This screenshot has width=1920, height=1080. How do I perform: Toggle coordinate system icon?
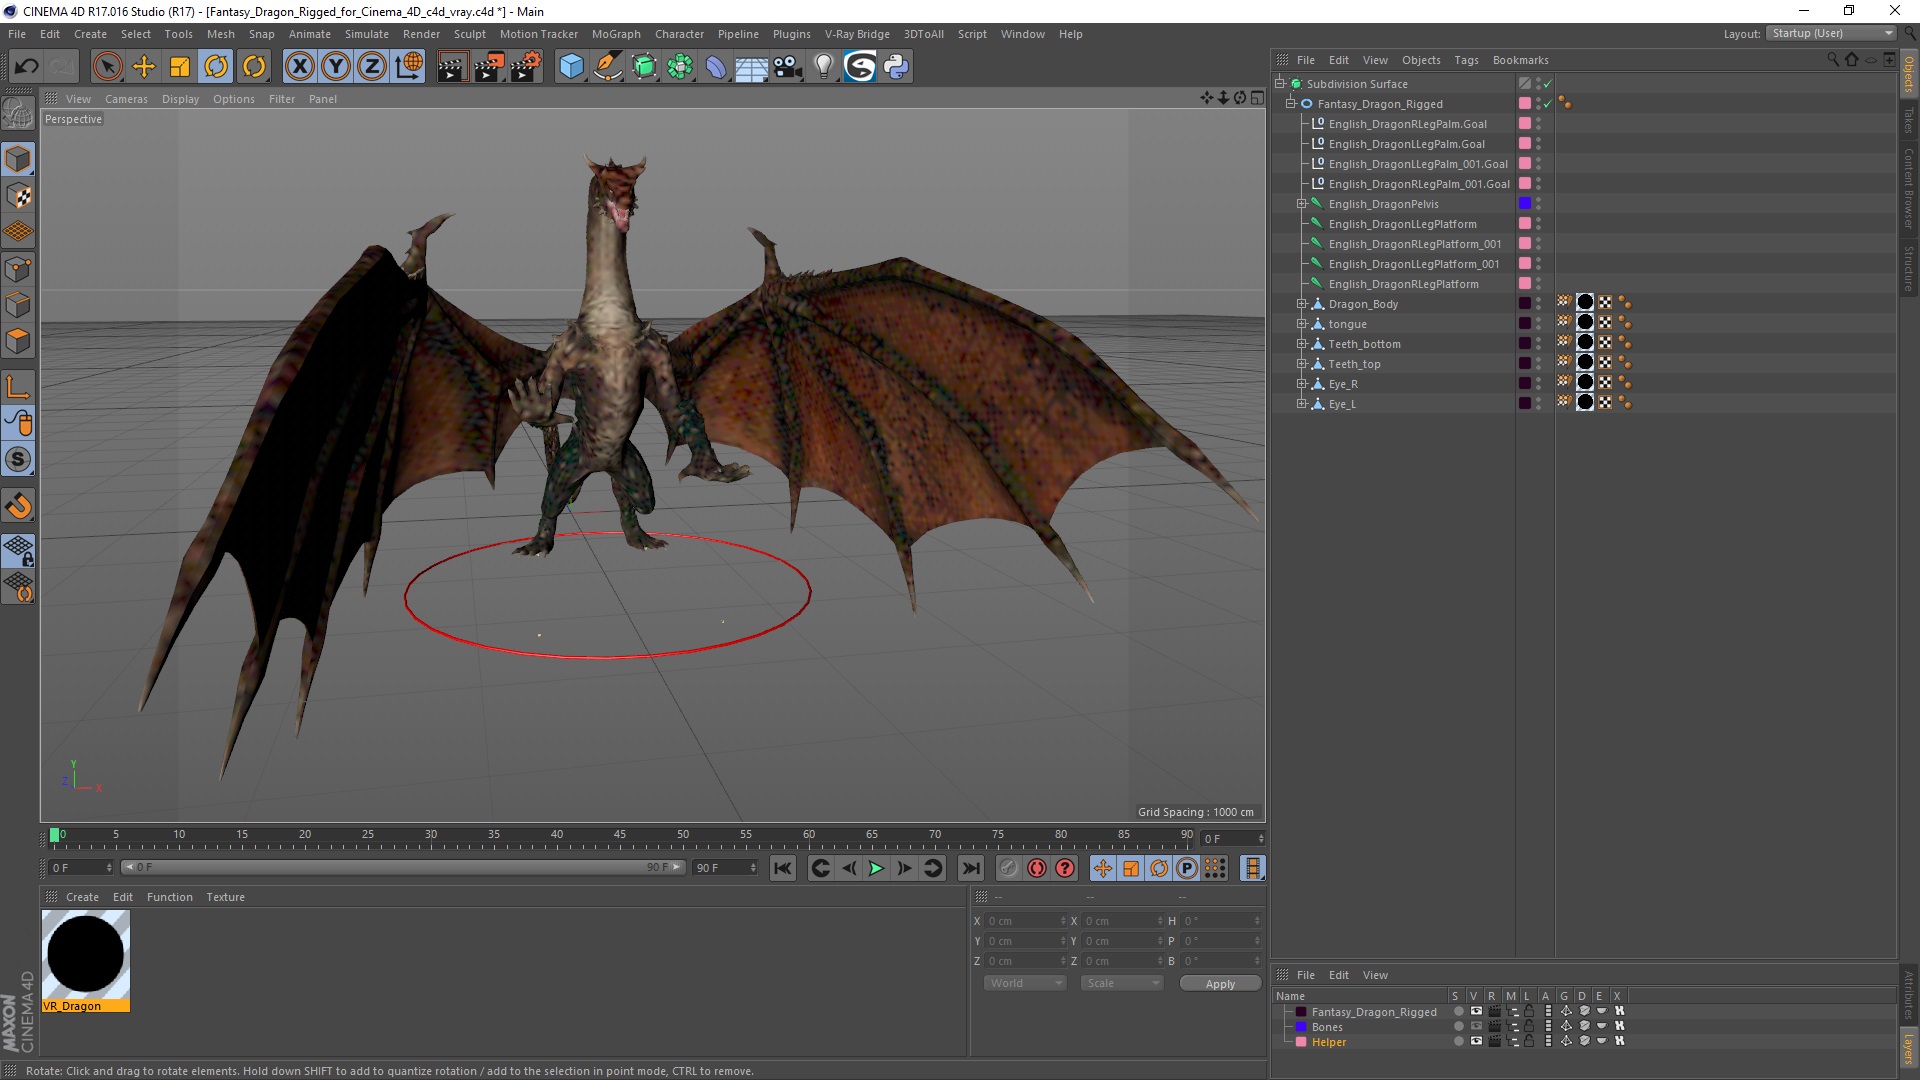pos(408,67)
